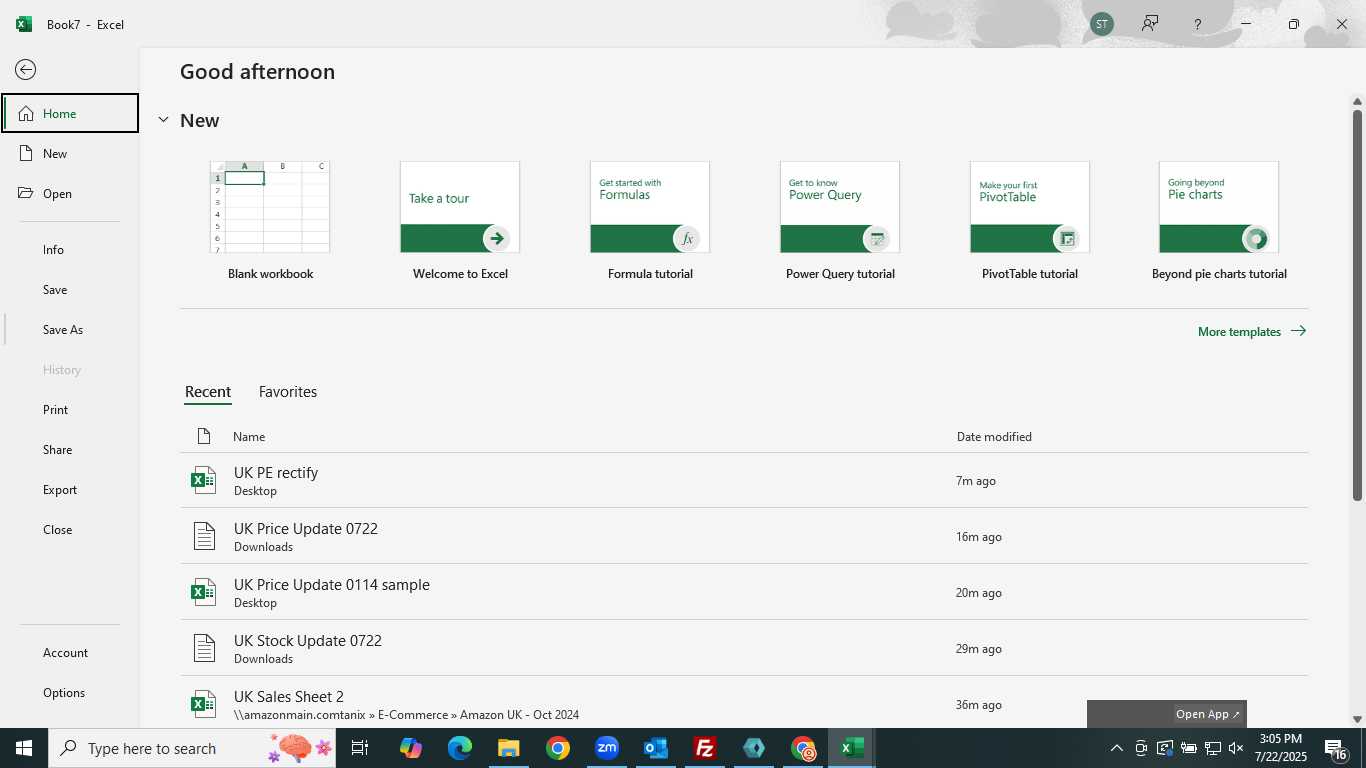Screen dimensions: 1366x768
Task: Switch to the Favorites tab
Action: [x=288, y=392]
